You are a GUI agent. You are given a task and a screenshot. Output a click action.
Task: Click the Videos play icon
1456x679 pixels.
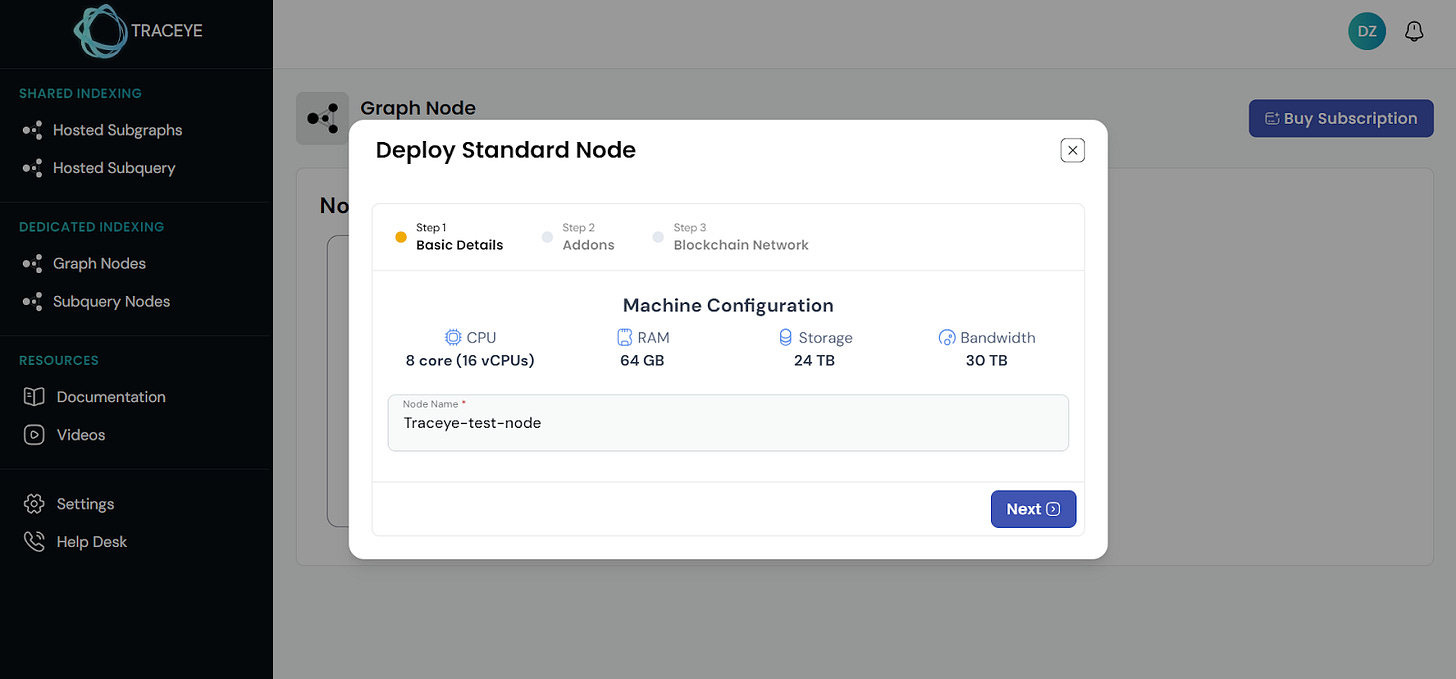34,435
